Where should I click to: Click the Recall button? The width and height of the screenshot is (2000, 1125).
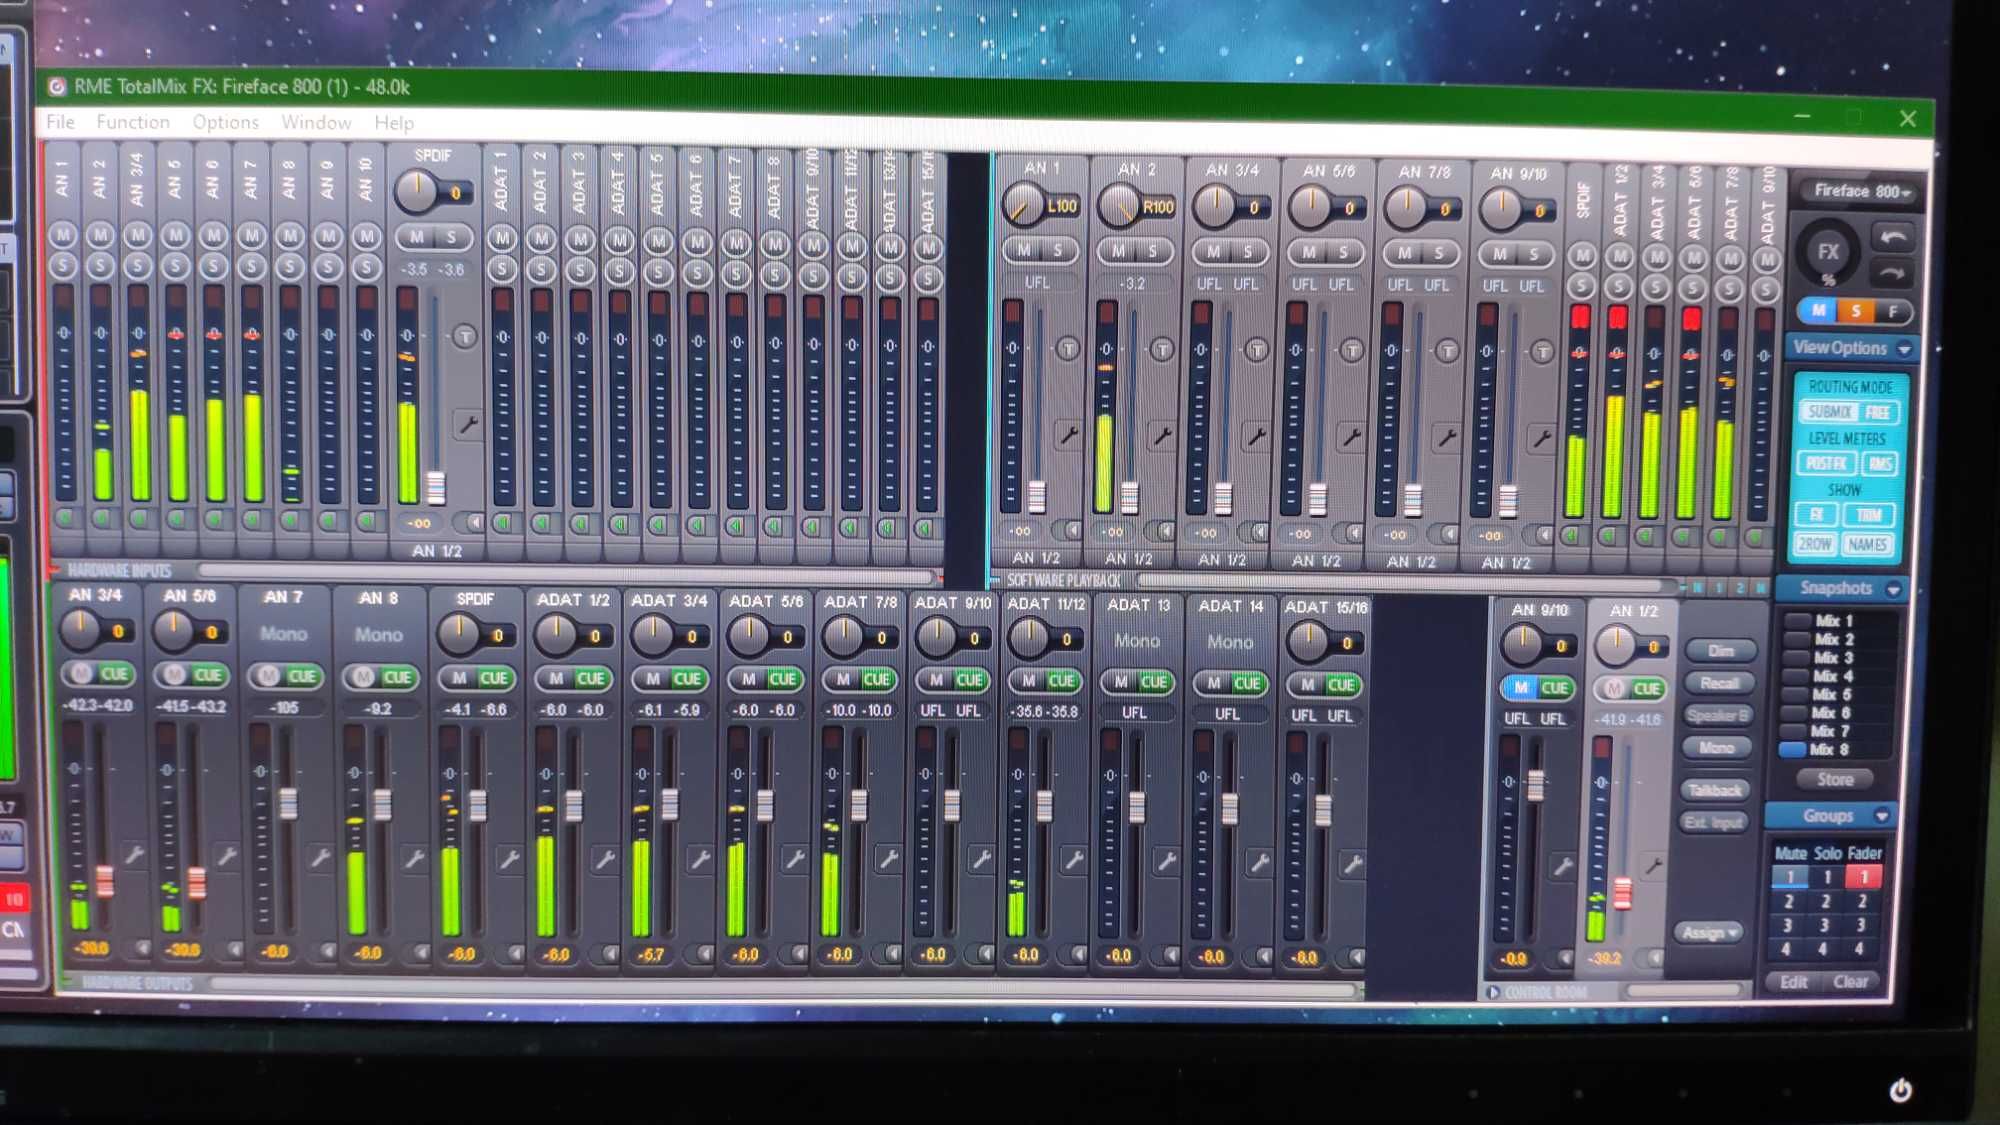click(1720, 683)
